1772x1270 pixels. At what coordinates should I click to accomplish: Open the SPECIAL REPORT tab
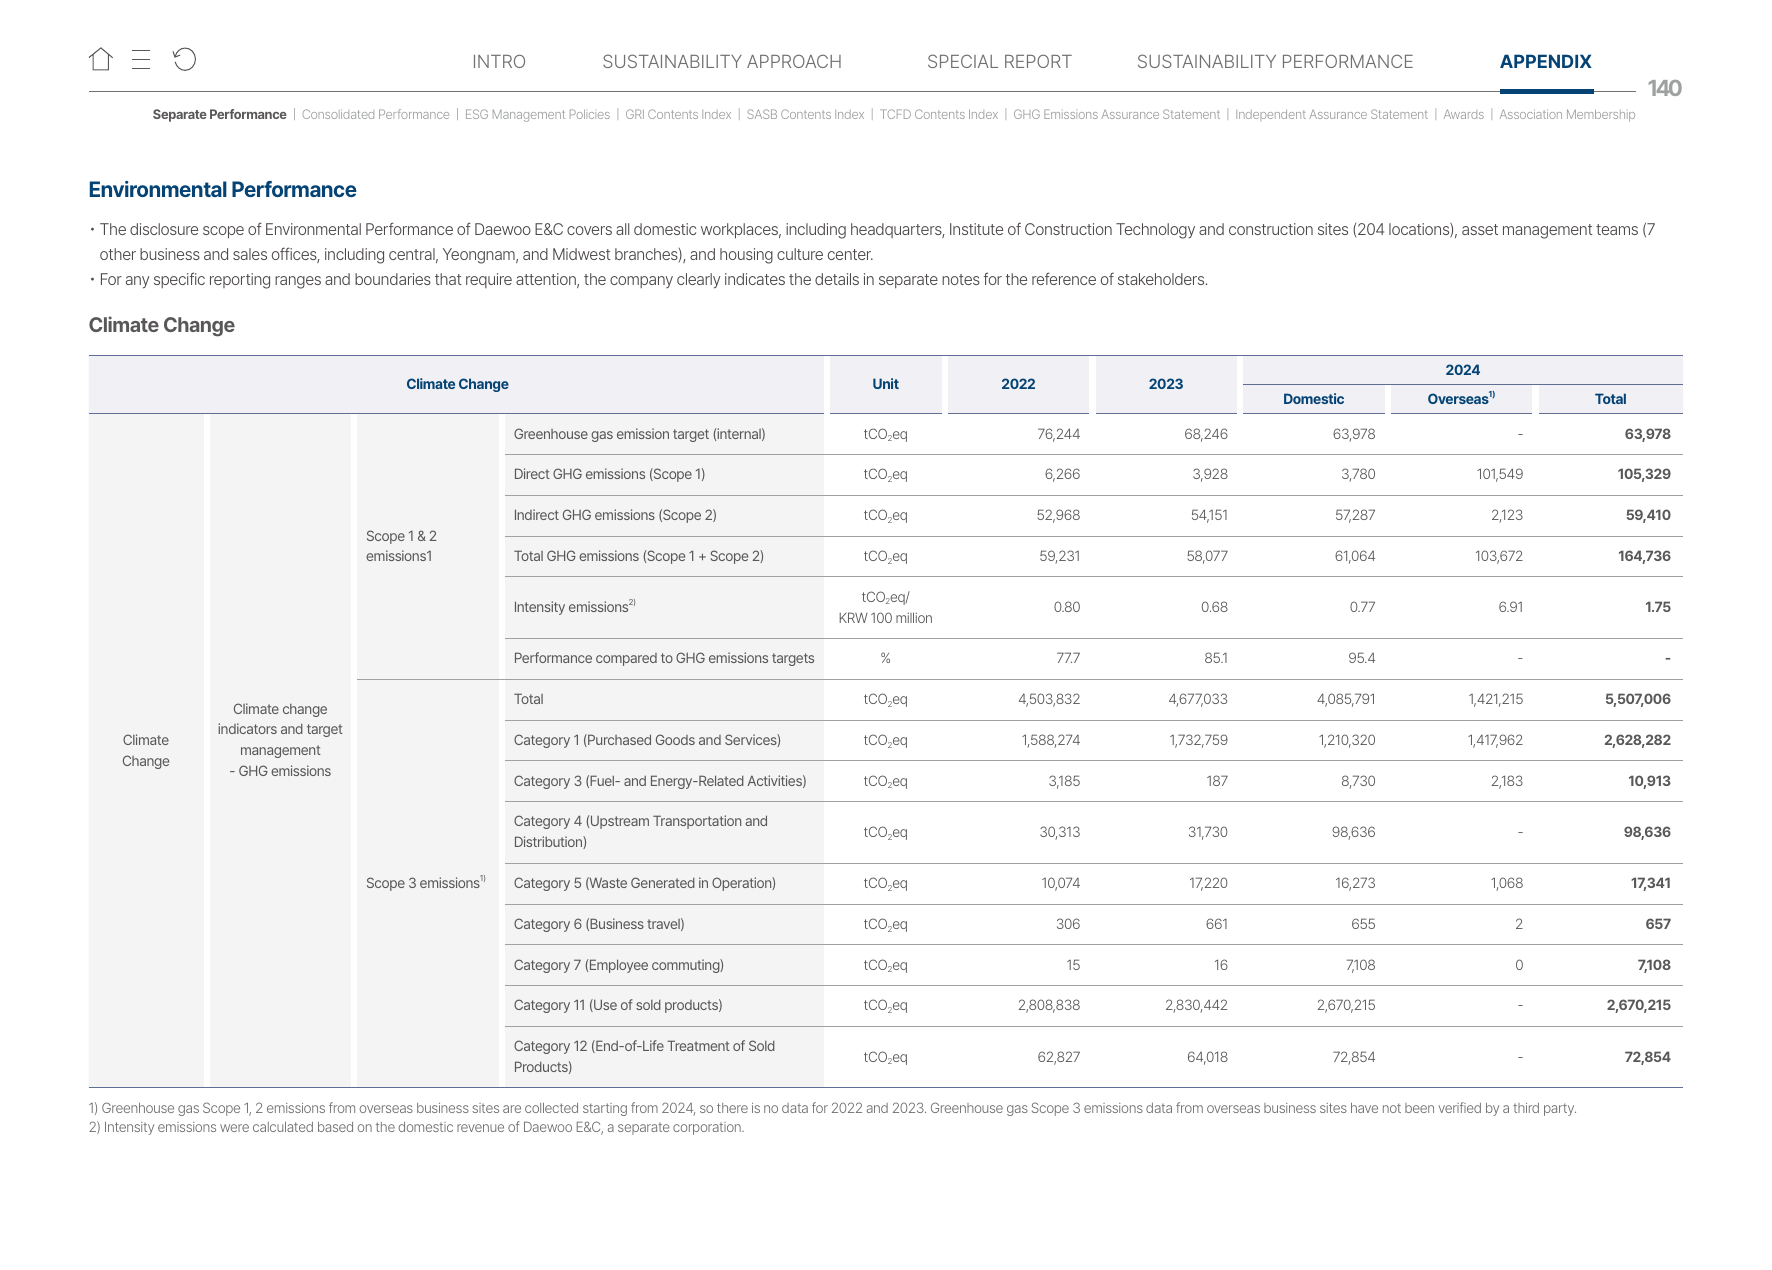pos(999,62)
